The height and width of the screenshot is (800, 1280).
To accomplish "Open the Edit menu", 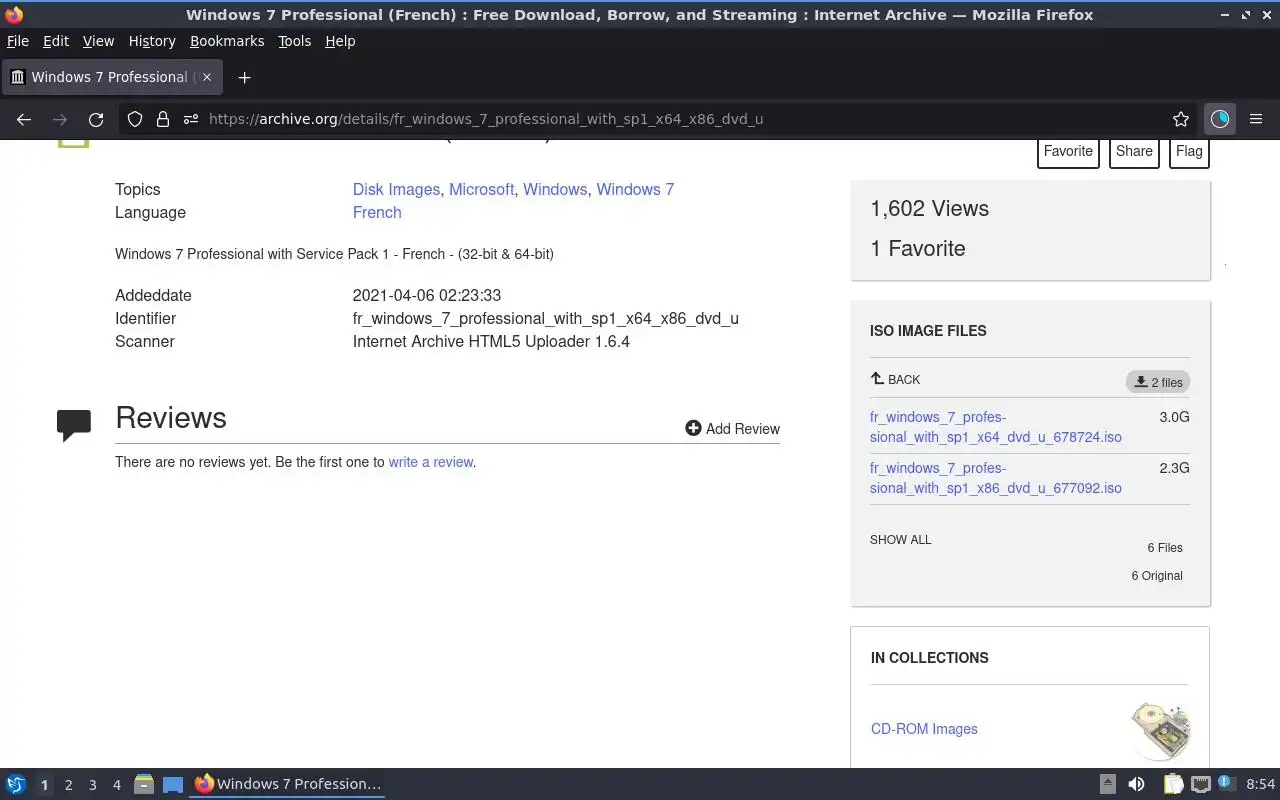I will tap(56, 41).
